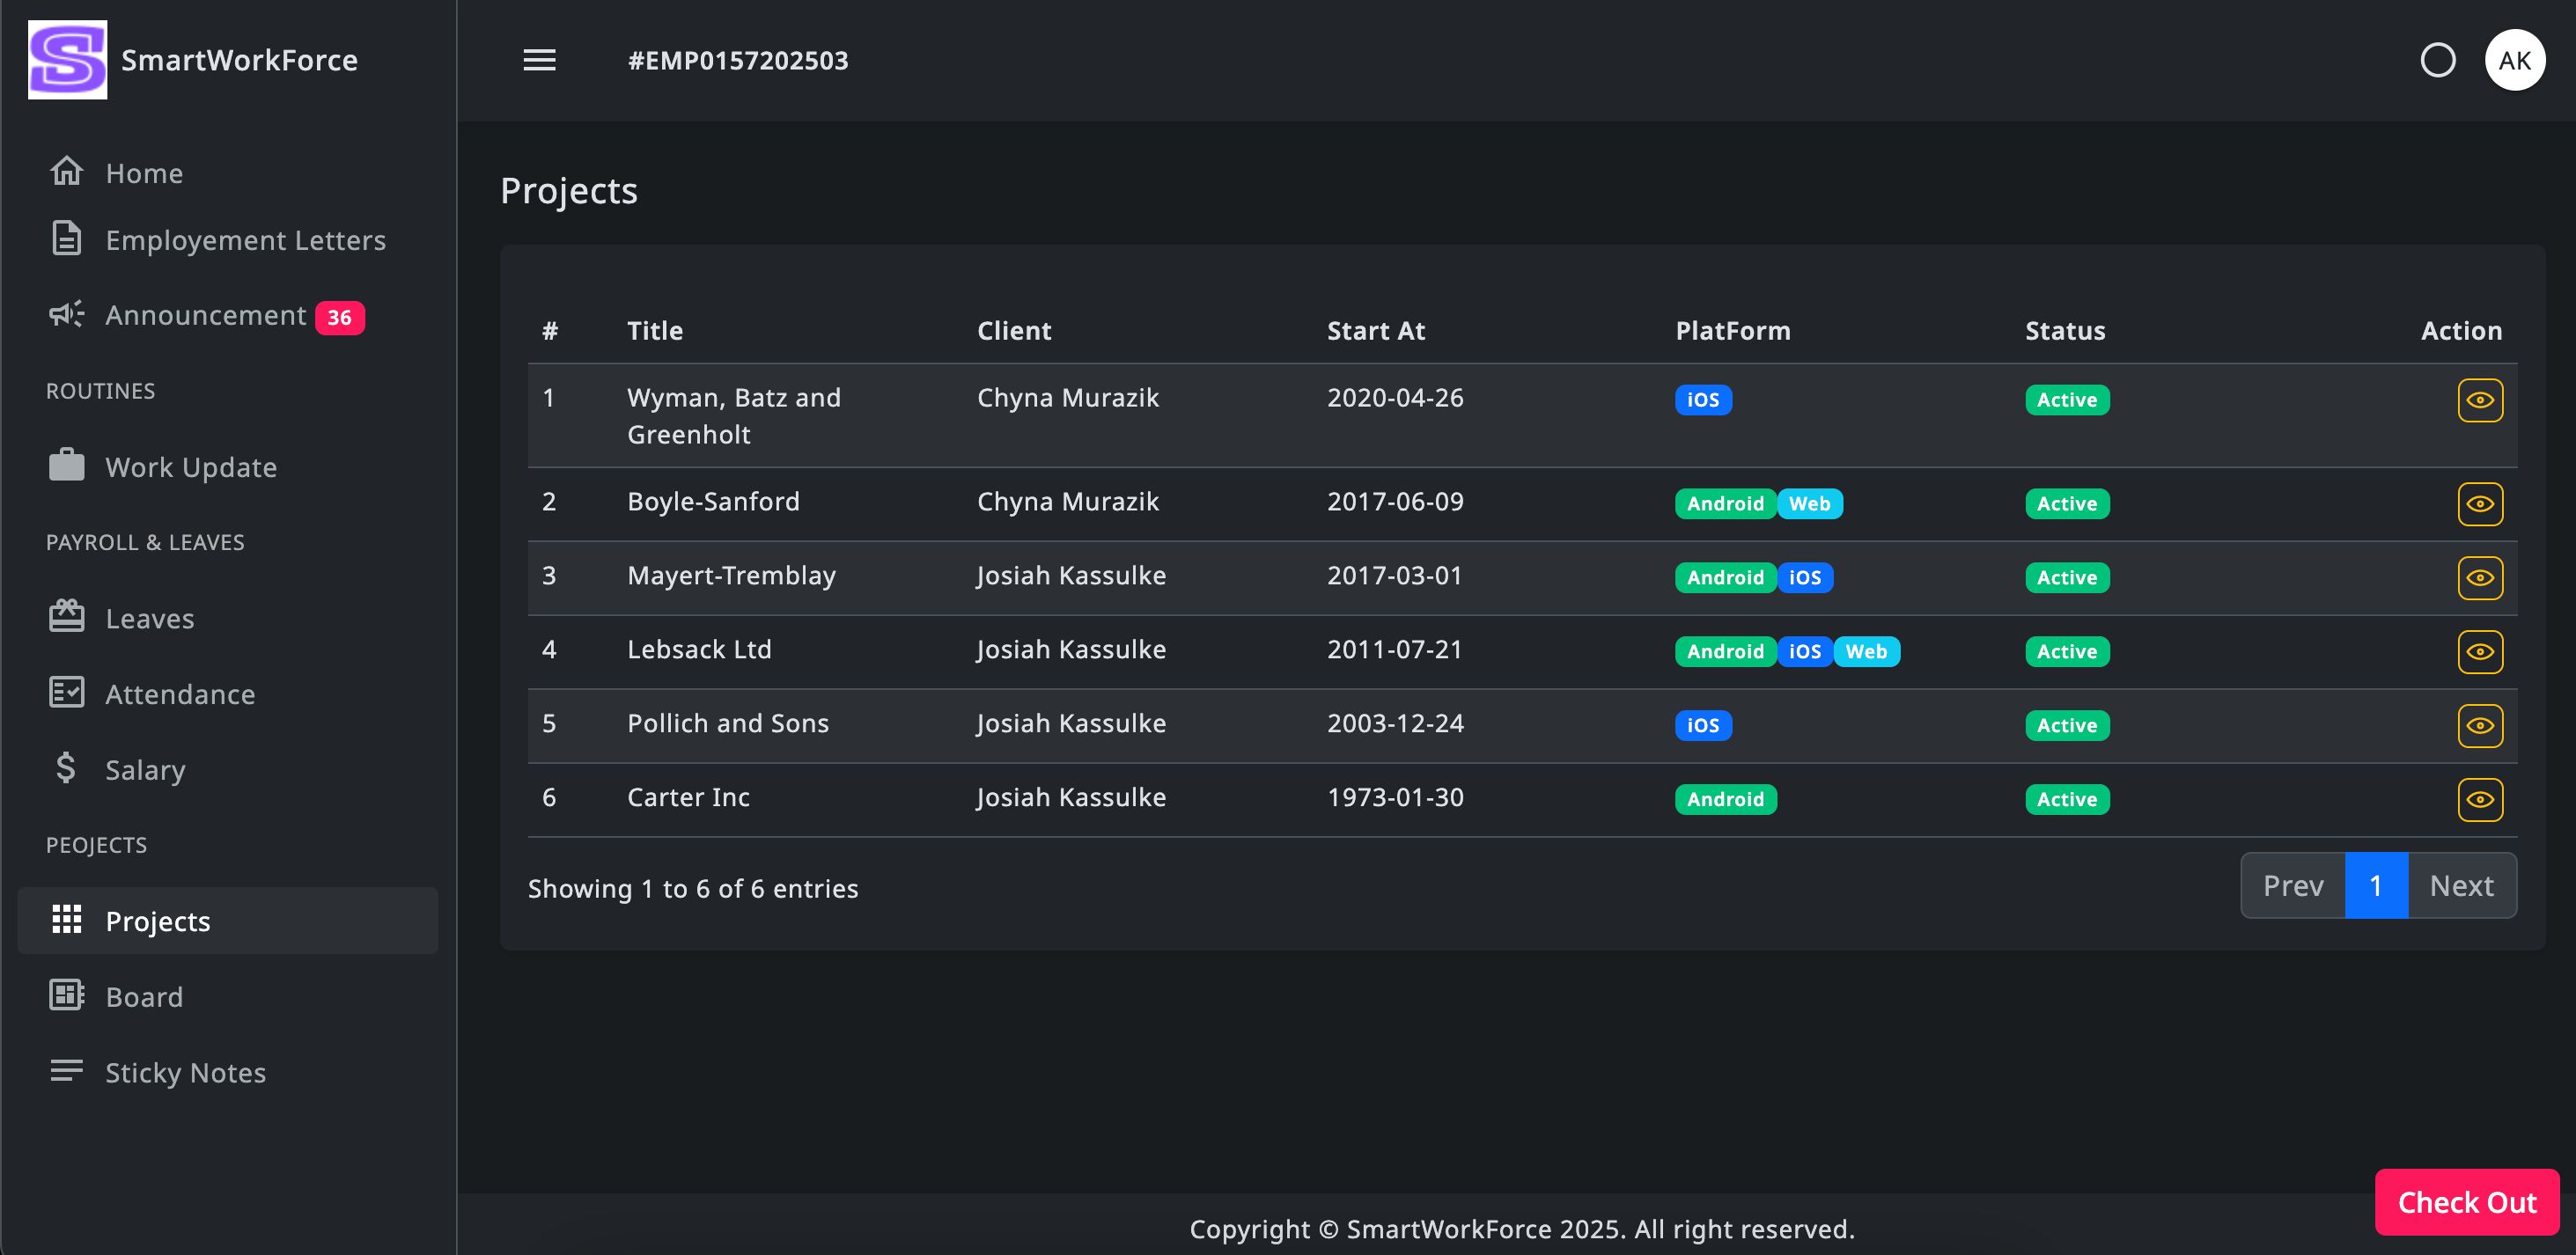Open Sticky Notes in sidebar
The width and height of the screenshot is (2576, 1255).
tap(185, 1072)
